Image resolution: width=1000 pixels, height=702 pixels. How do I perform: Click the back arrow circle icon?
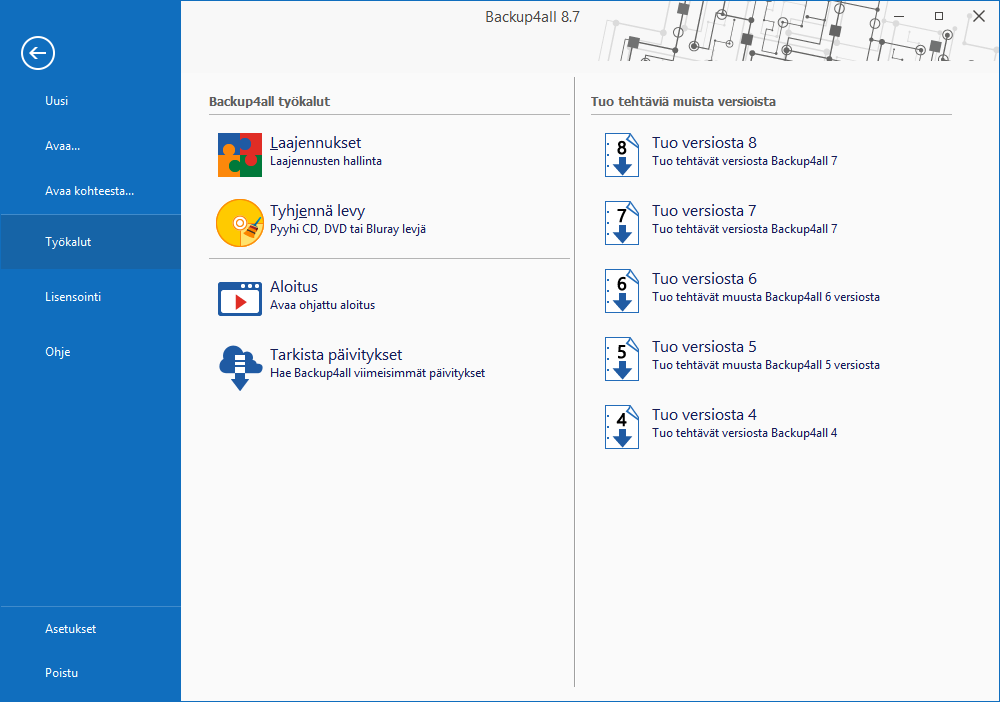pyautogui.click(x=38, y=53)
